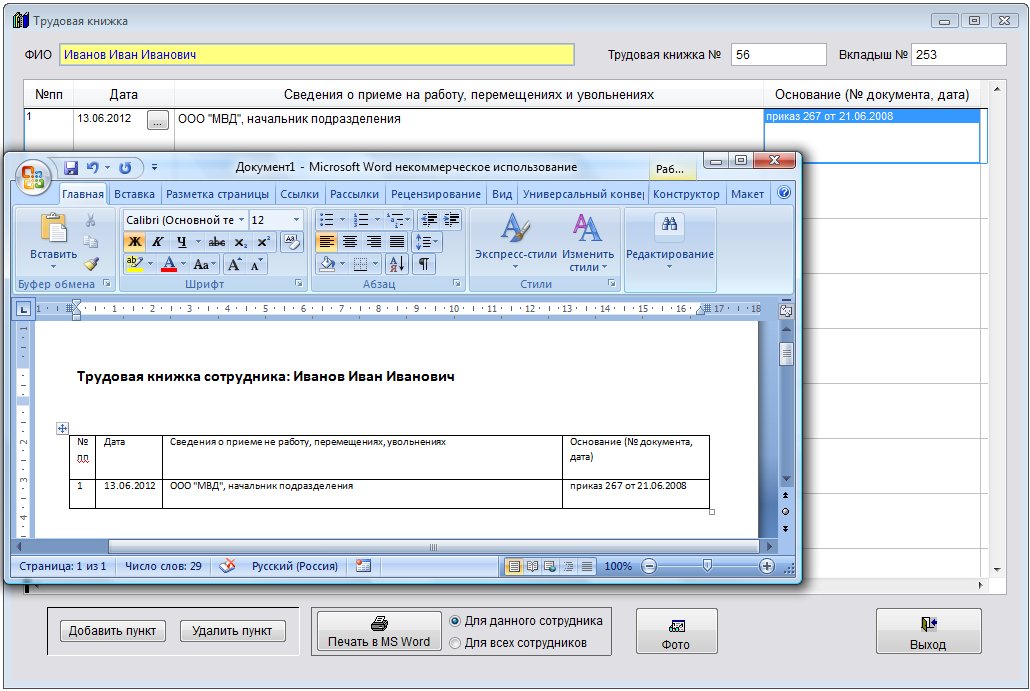Switch to the Ссылки tab

299,194
